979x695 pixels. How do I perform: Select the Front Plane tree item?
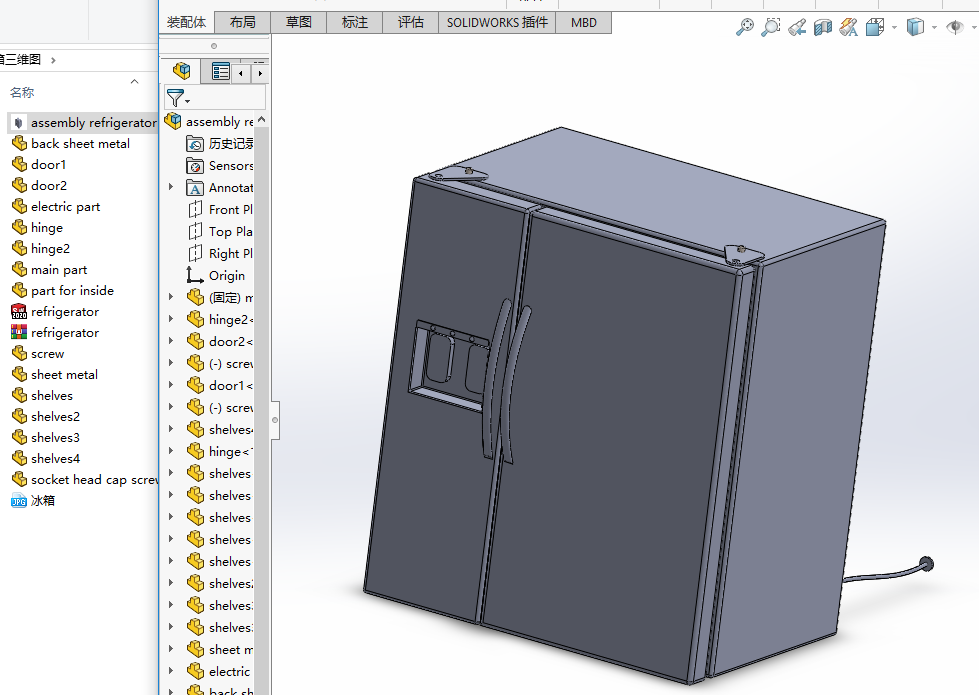tap(230, 210)
